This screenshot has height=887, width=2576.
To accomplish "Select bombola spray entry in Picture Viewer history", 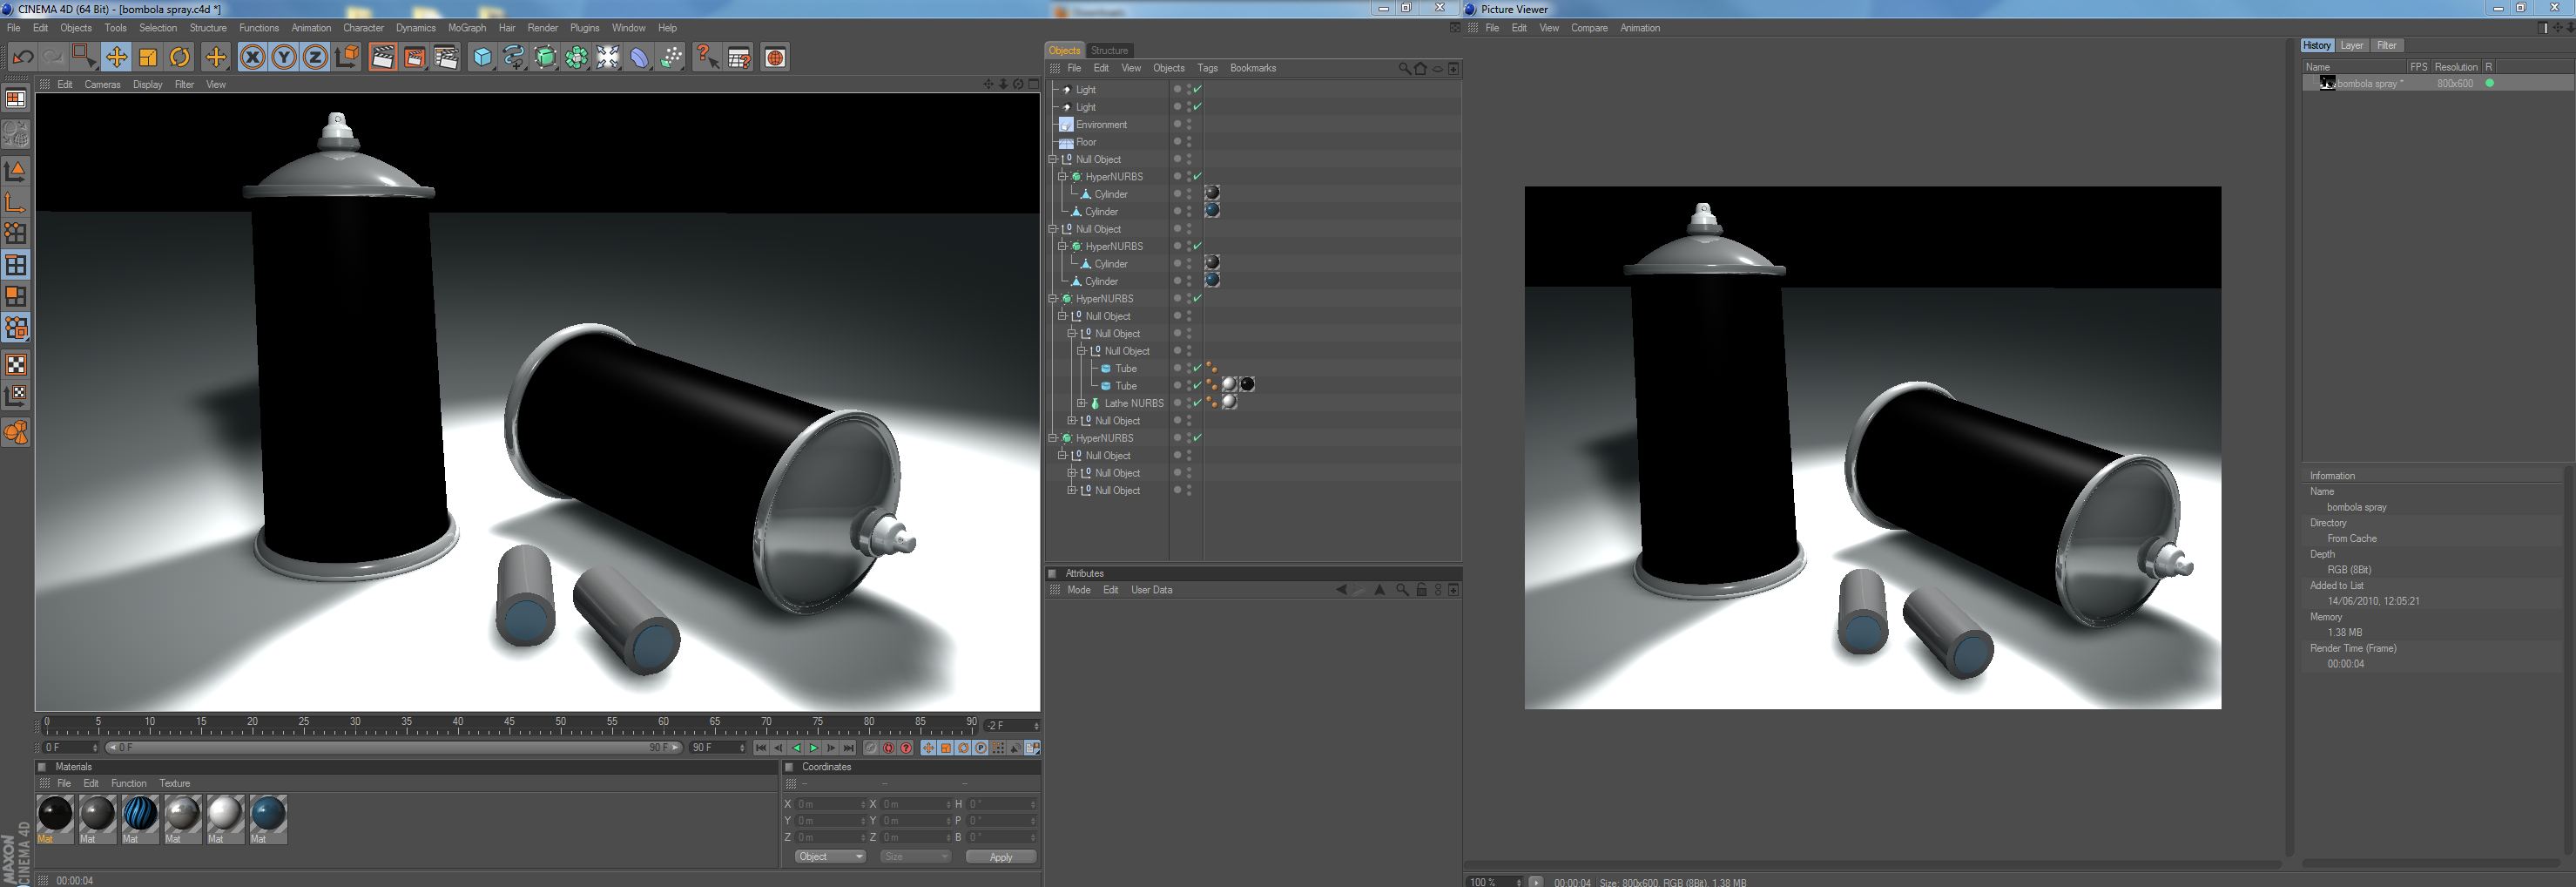I will click(x=2438, y=84).
